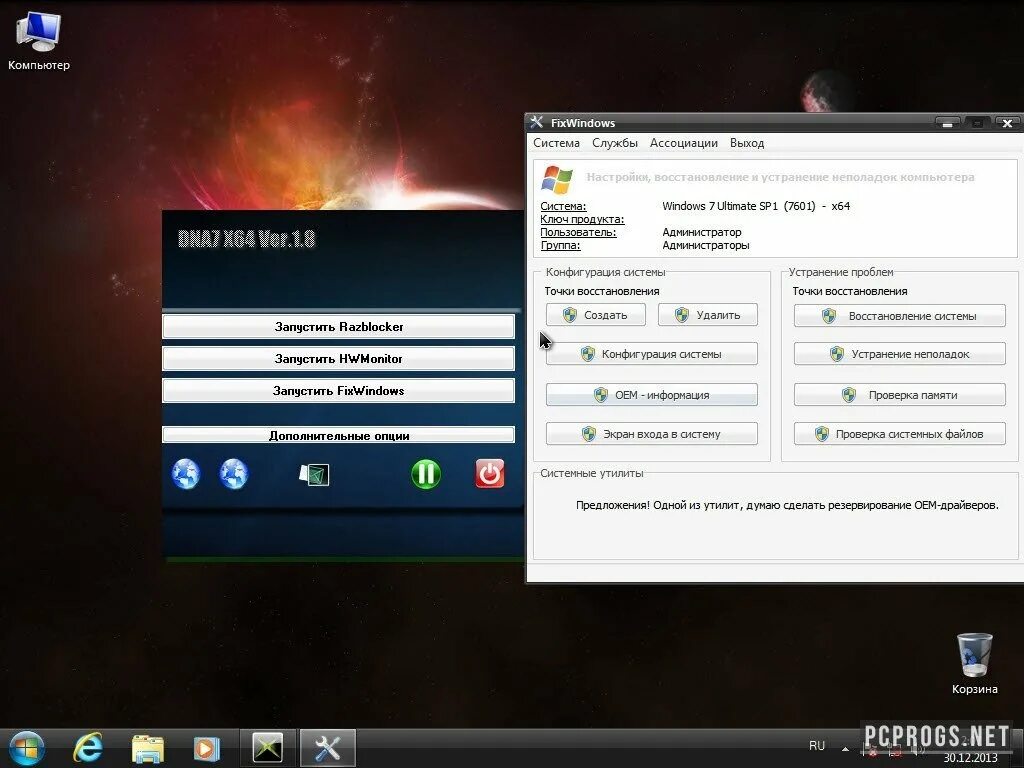Viewport: 1024px width, 768px height.
Task: Select the Корзина recycle bin icon
Action: point(974,664)
